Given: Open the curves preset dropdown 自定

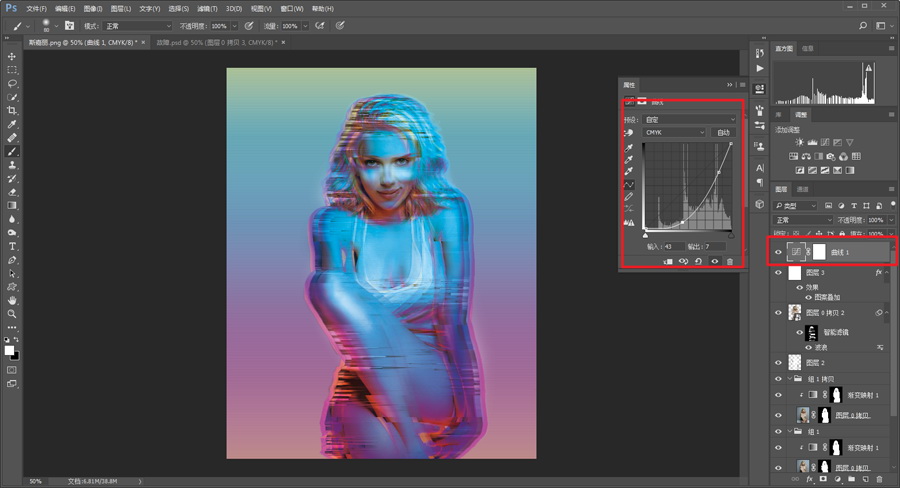Looking at the screenshot, I should (690, 119).
